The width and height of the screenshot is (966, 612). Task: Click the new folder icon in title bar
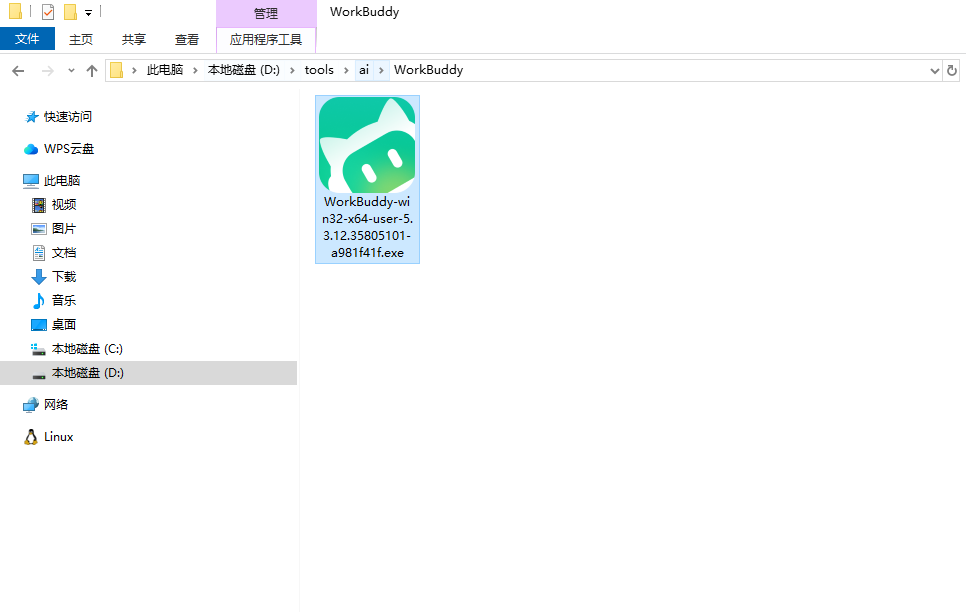71,12
